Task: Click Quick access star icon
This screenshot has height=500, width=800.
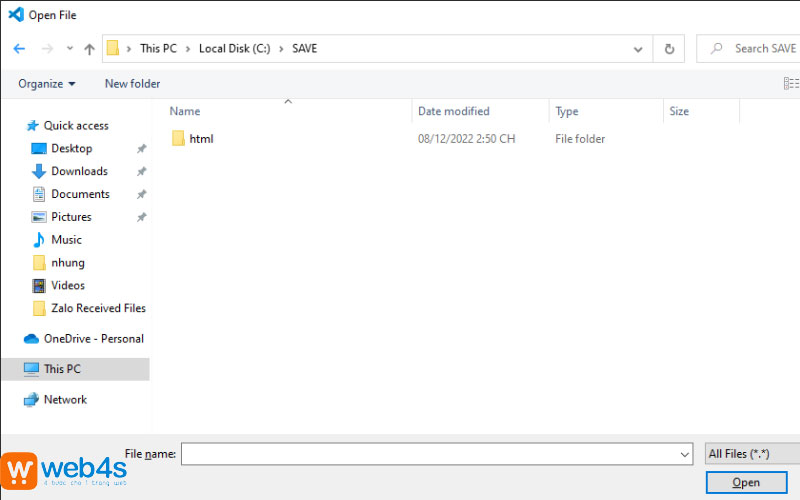Action: click(33, 126)
